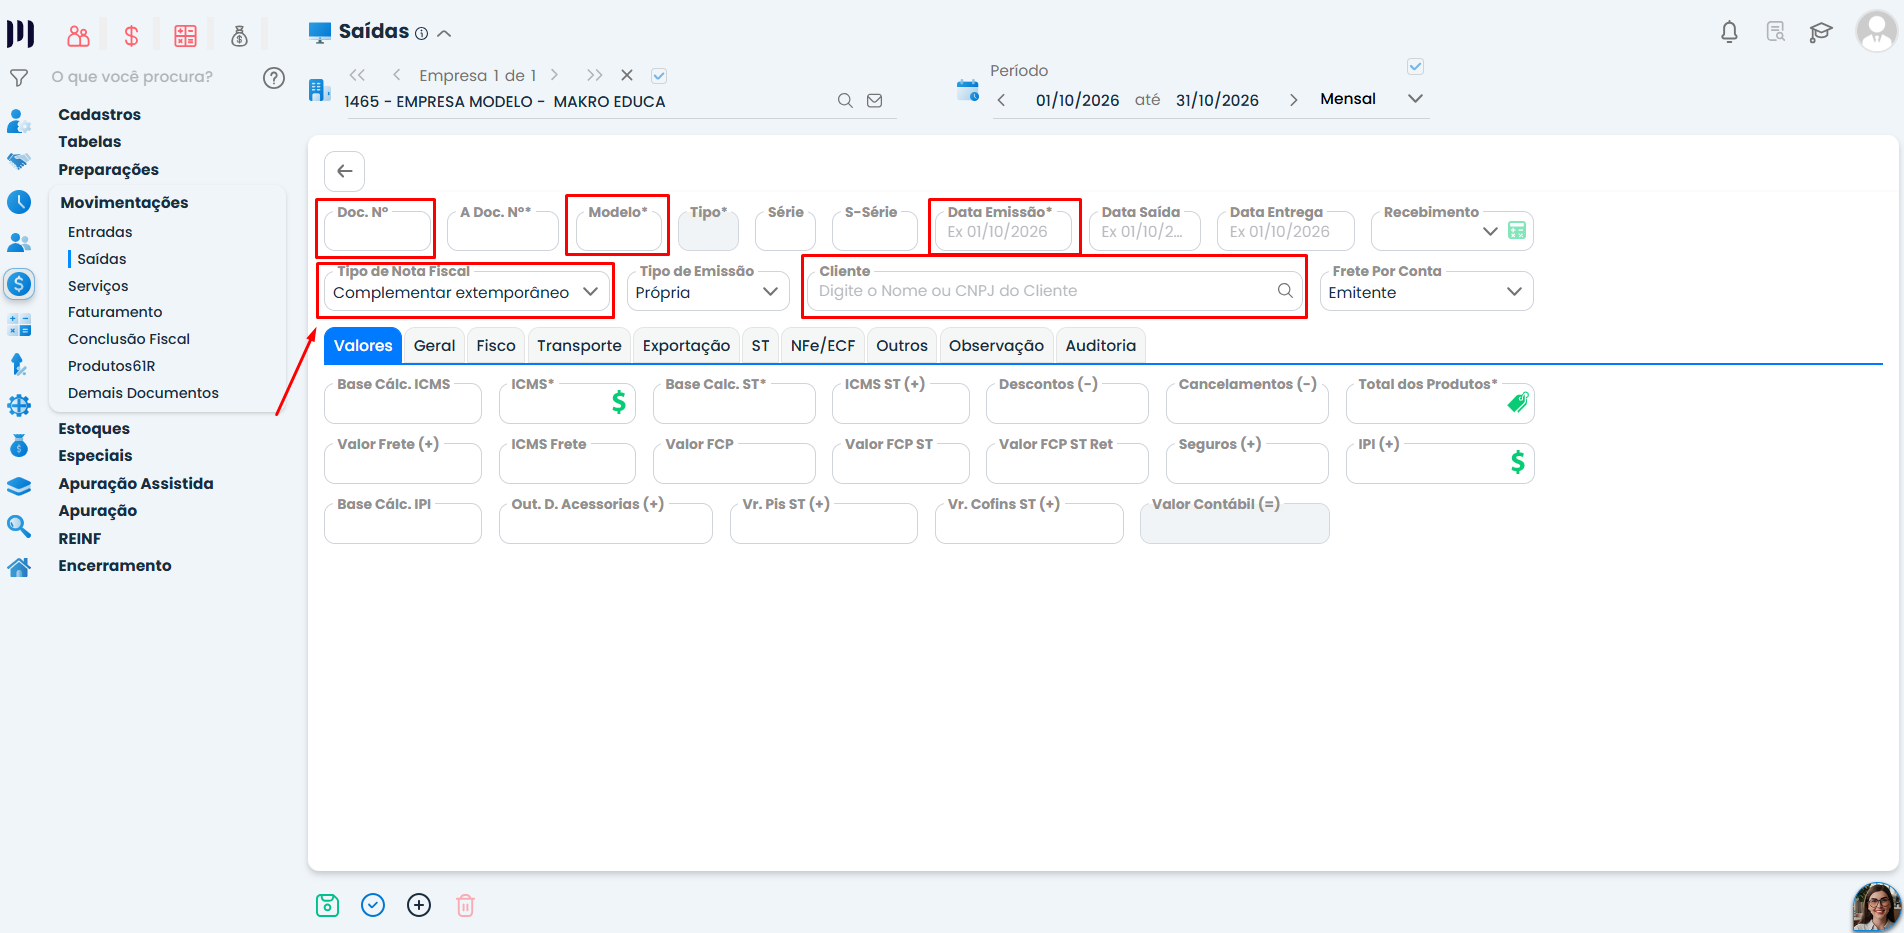This screenshot has height=933, width=1904.
Task: Open Entradas under Movimentações
Action: 100,232
